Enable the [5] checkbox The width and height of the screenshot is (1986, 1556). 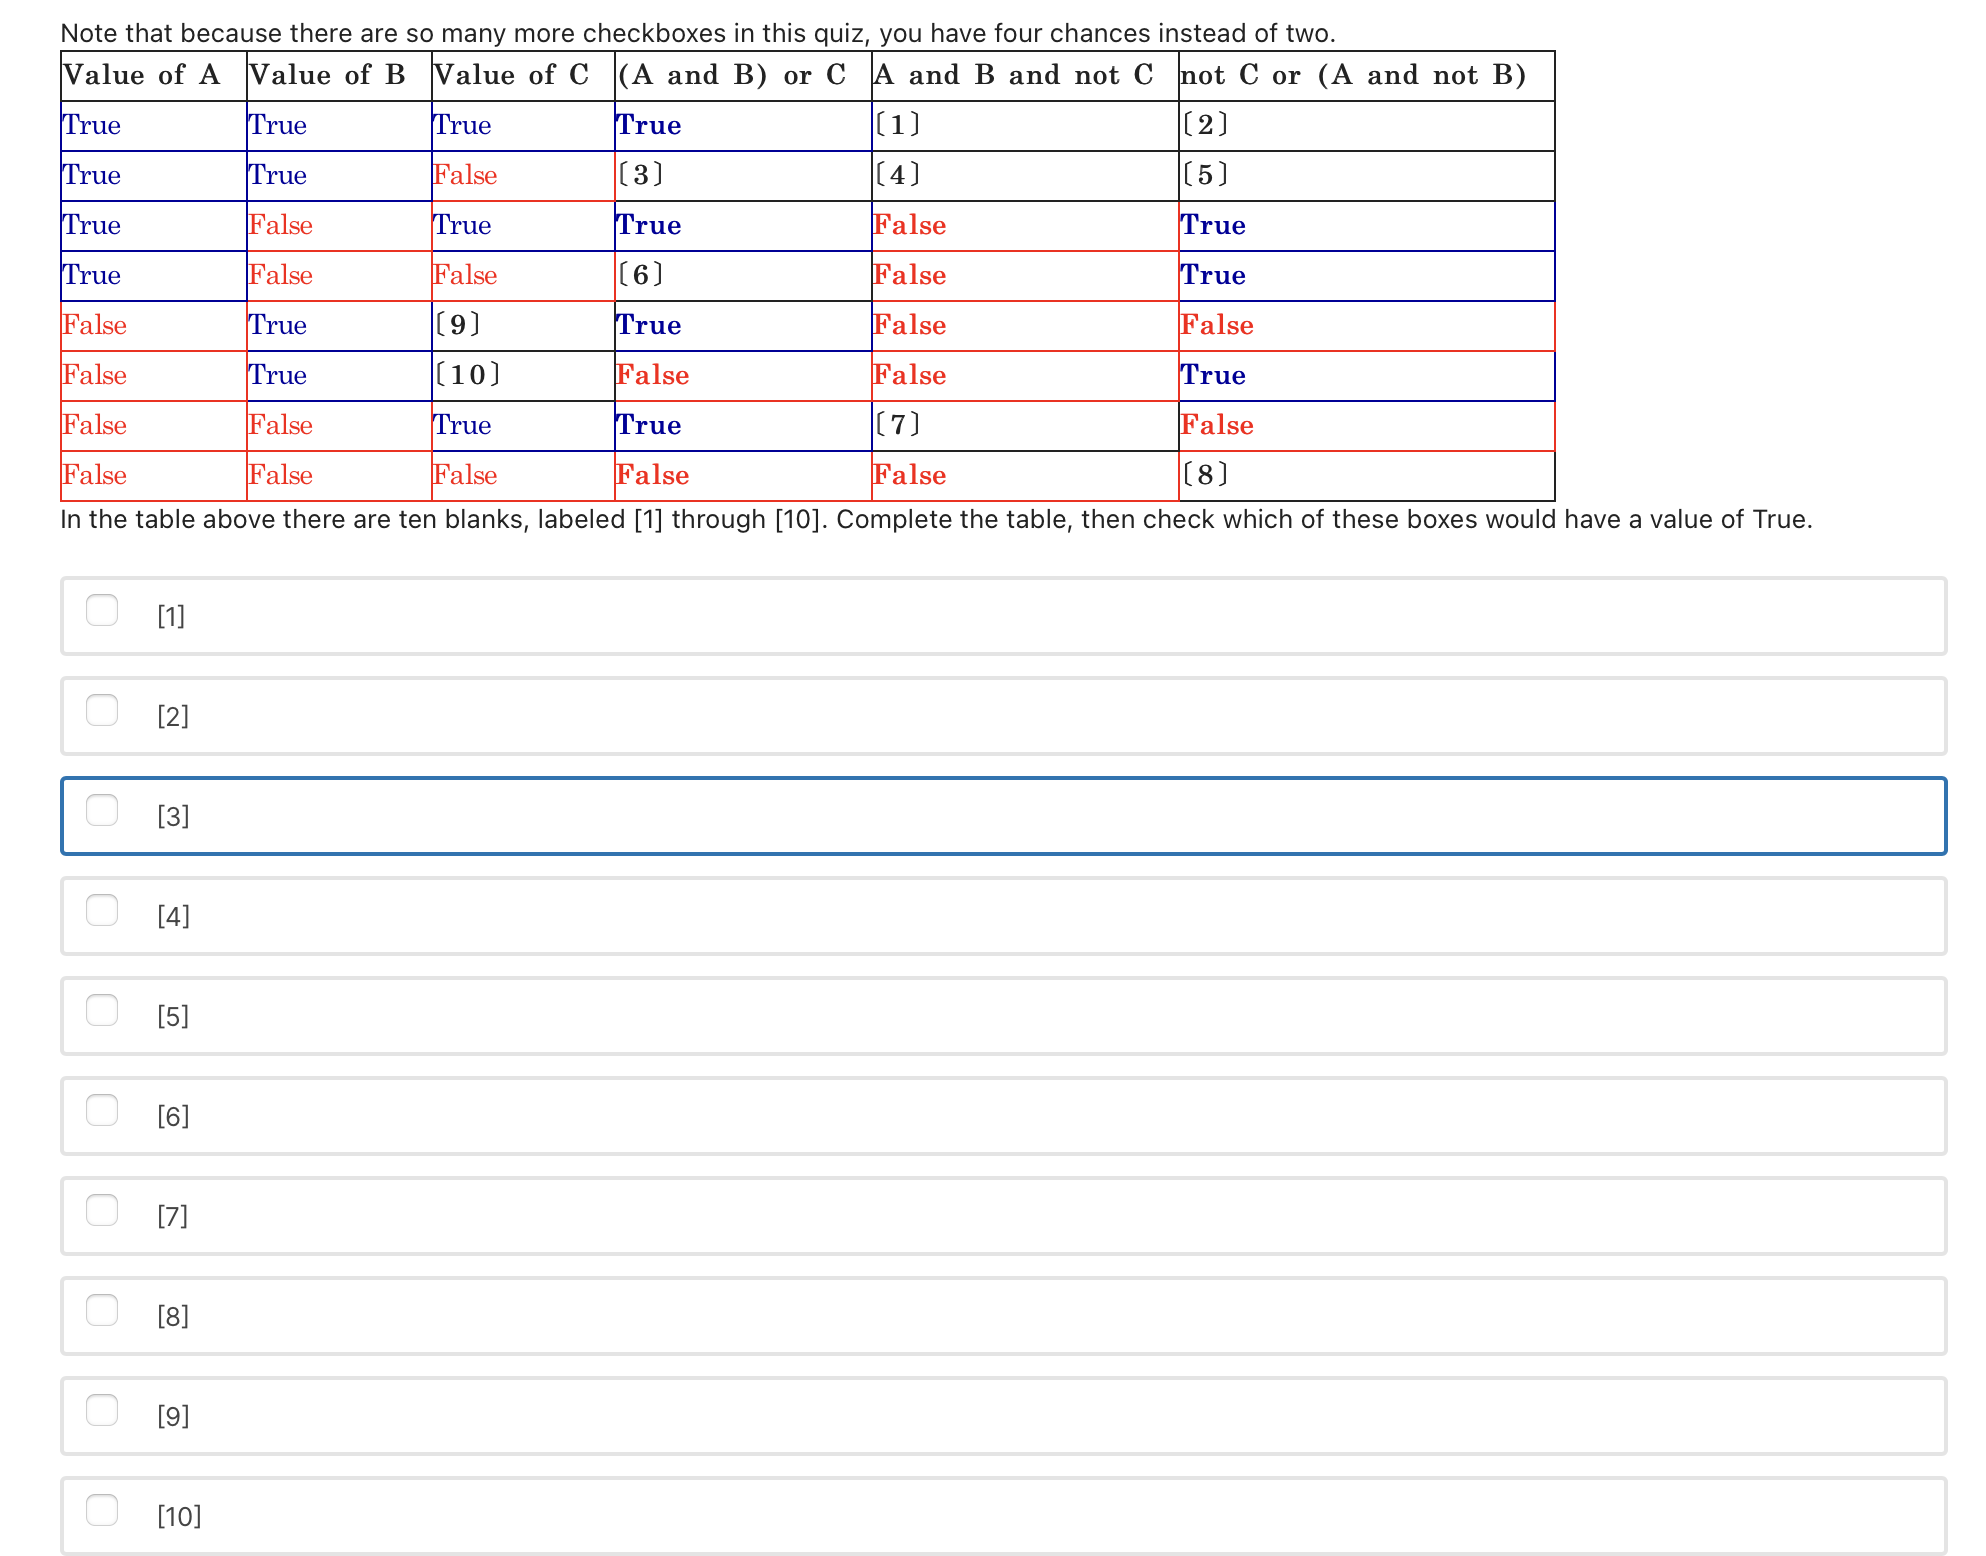102,1010
